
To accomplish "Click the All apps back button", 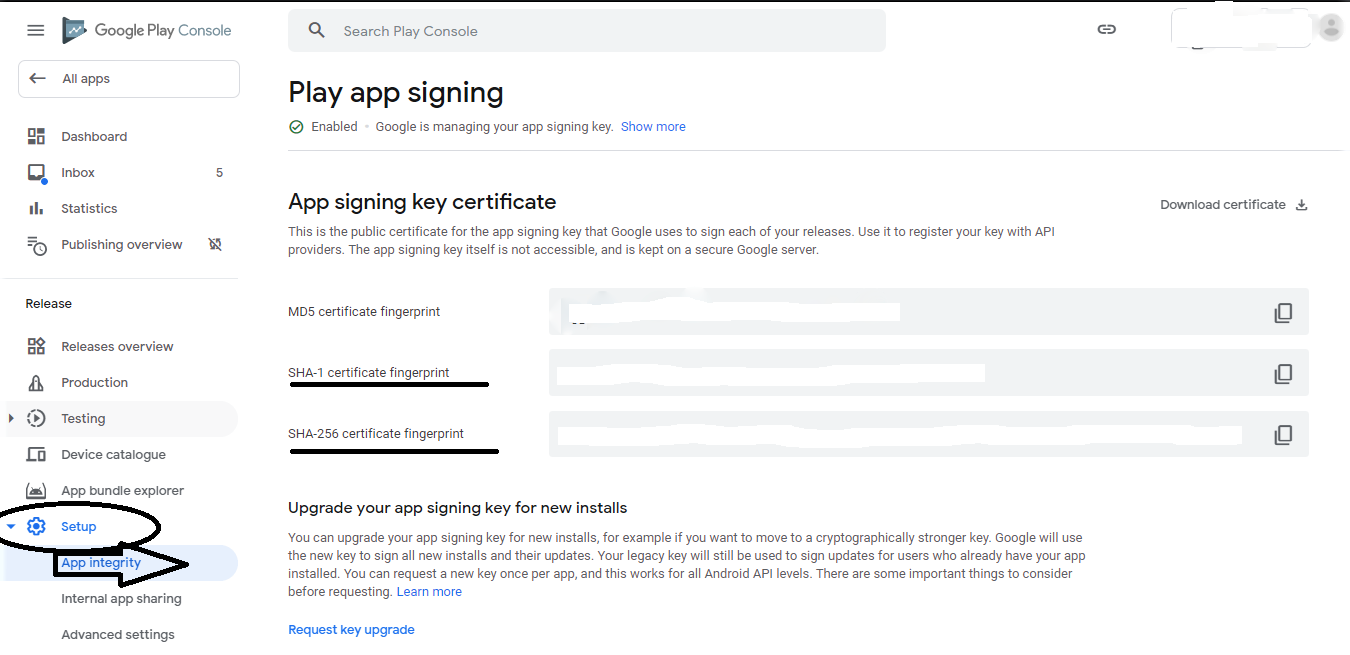I will 128,79.
